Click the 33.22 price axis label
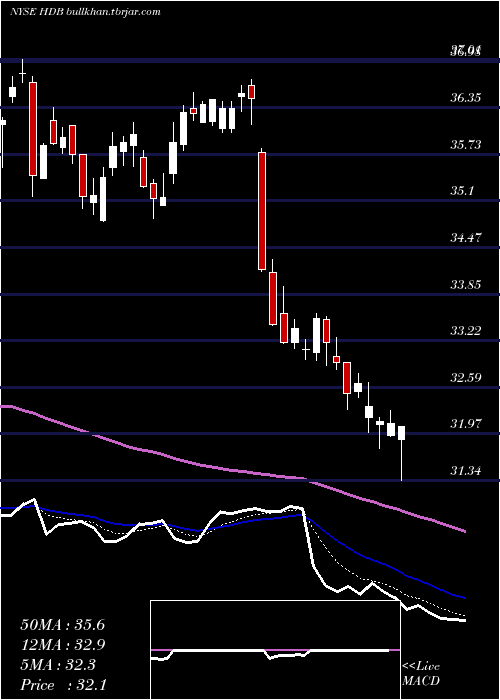Image resolution: width=500 pixels, height=700 pixels. coord(466,331)
